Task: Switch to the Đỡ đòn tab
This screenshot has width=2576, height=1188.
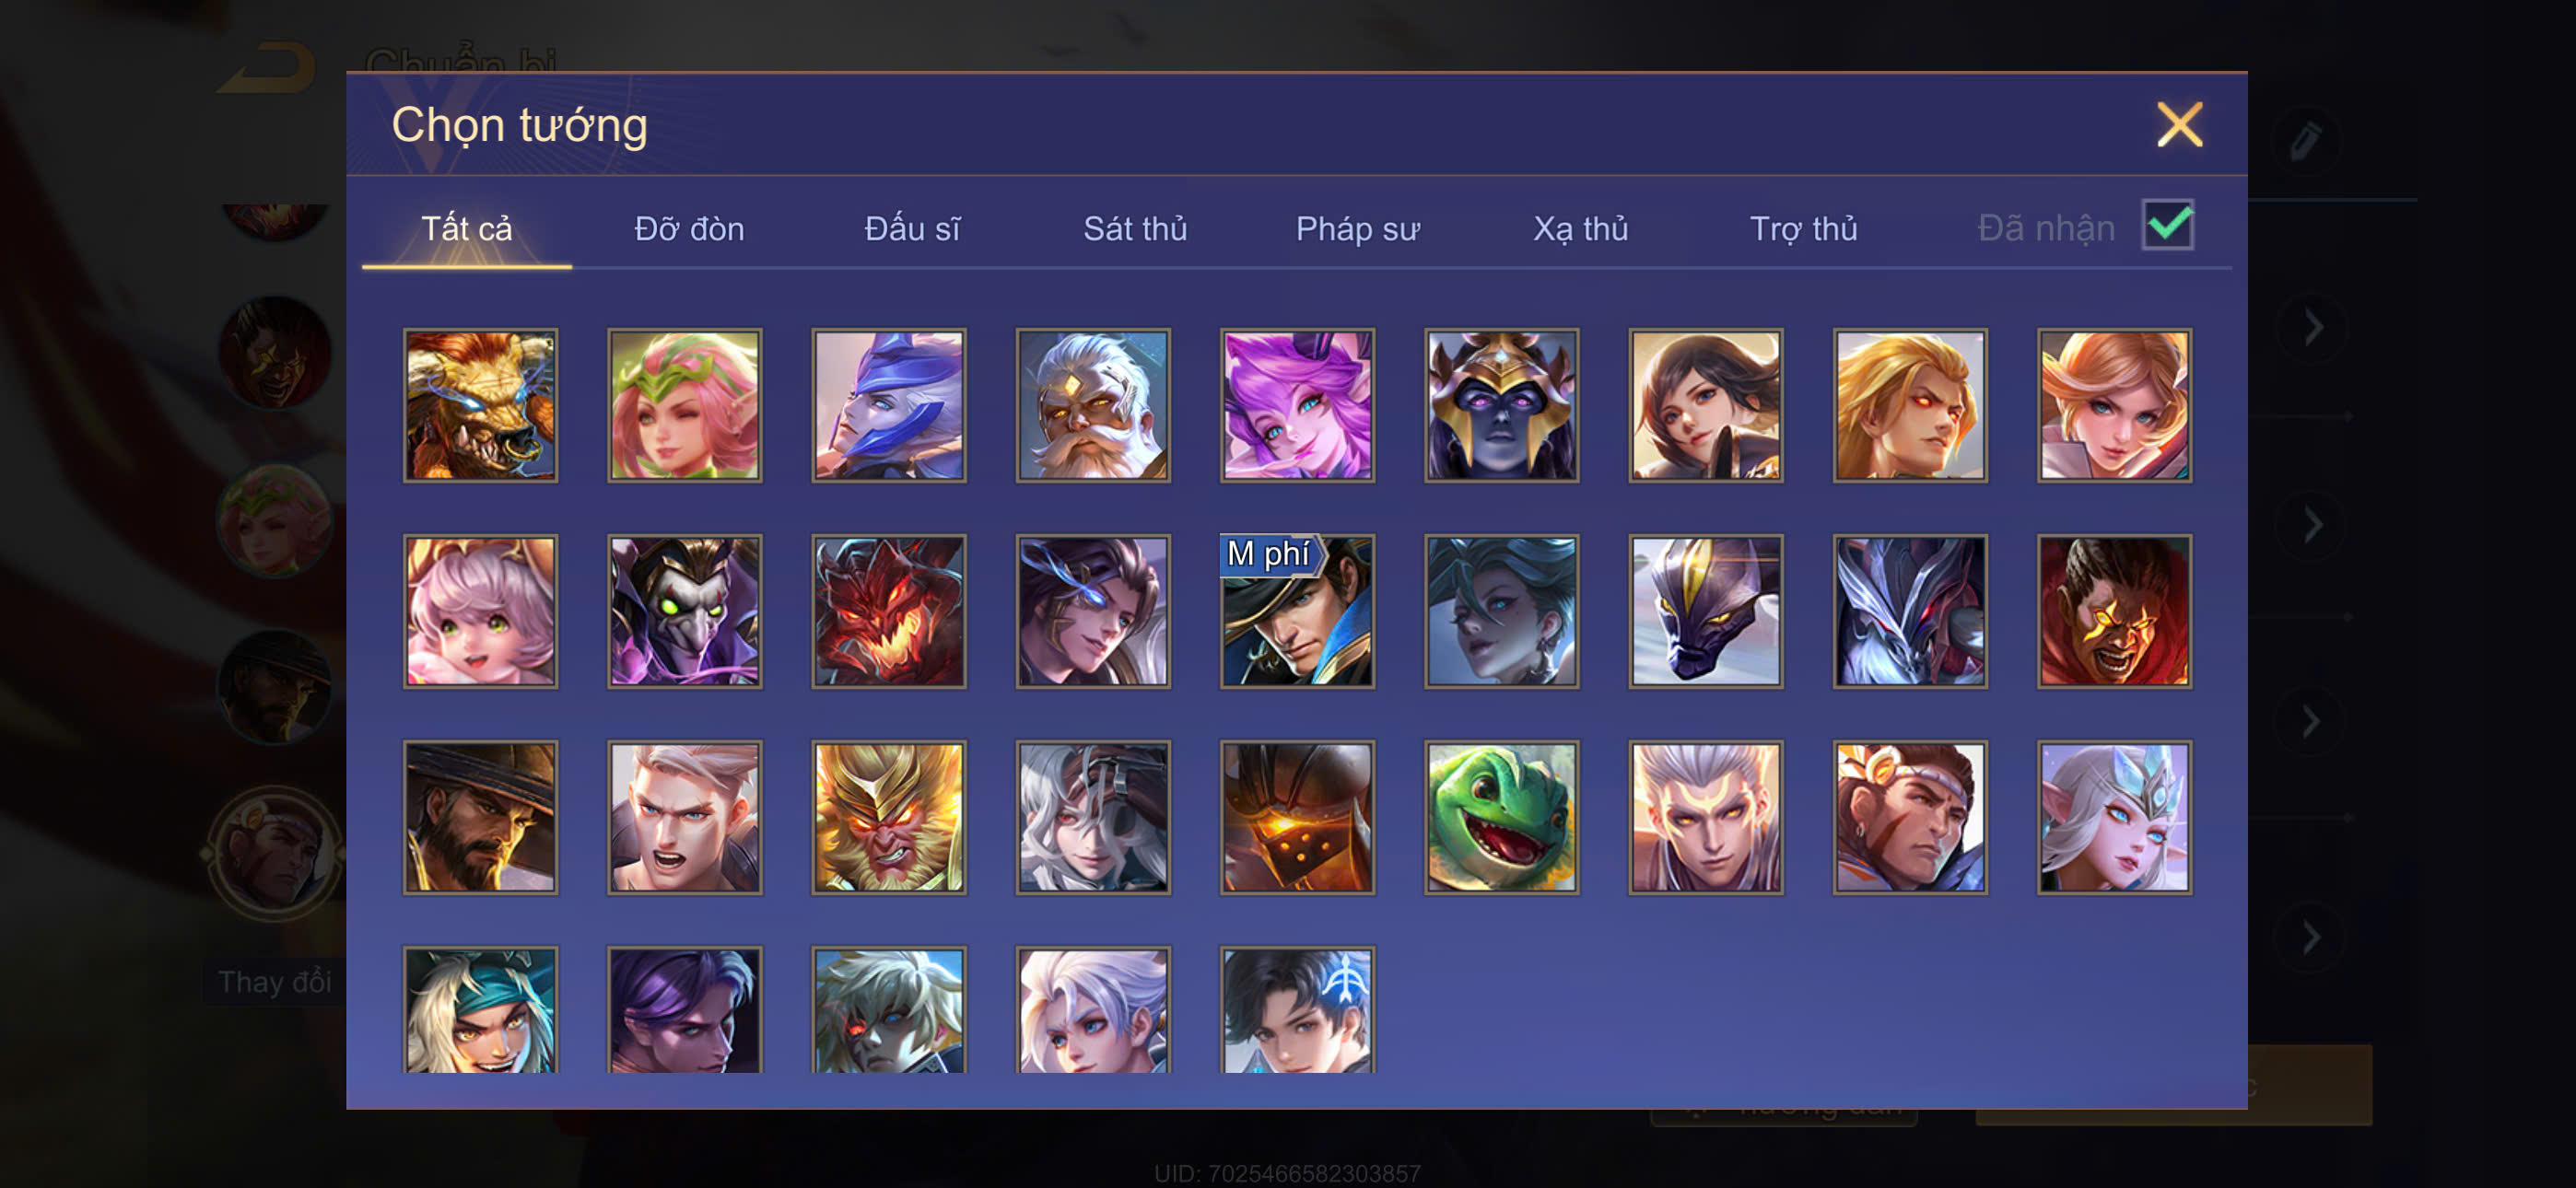Action: [689, 229]
